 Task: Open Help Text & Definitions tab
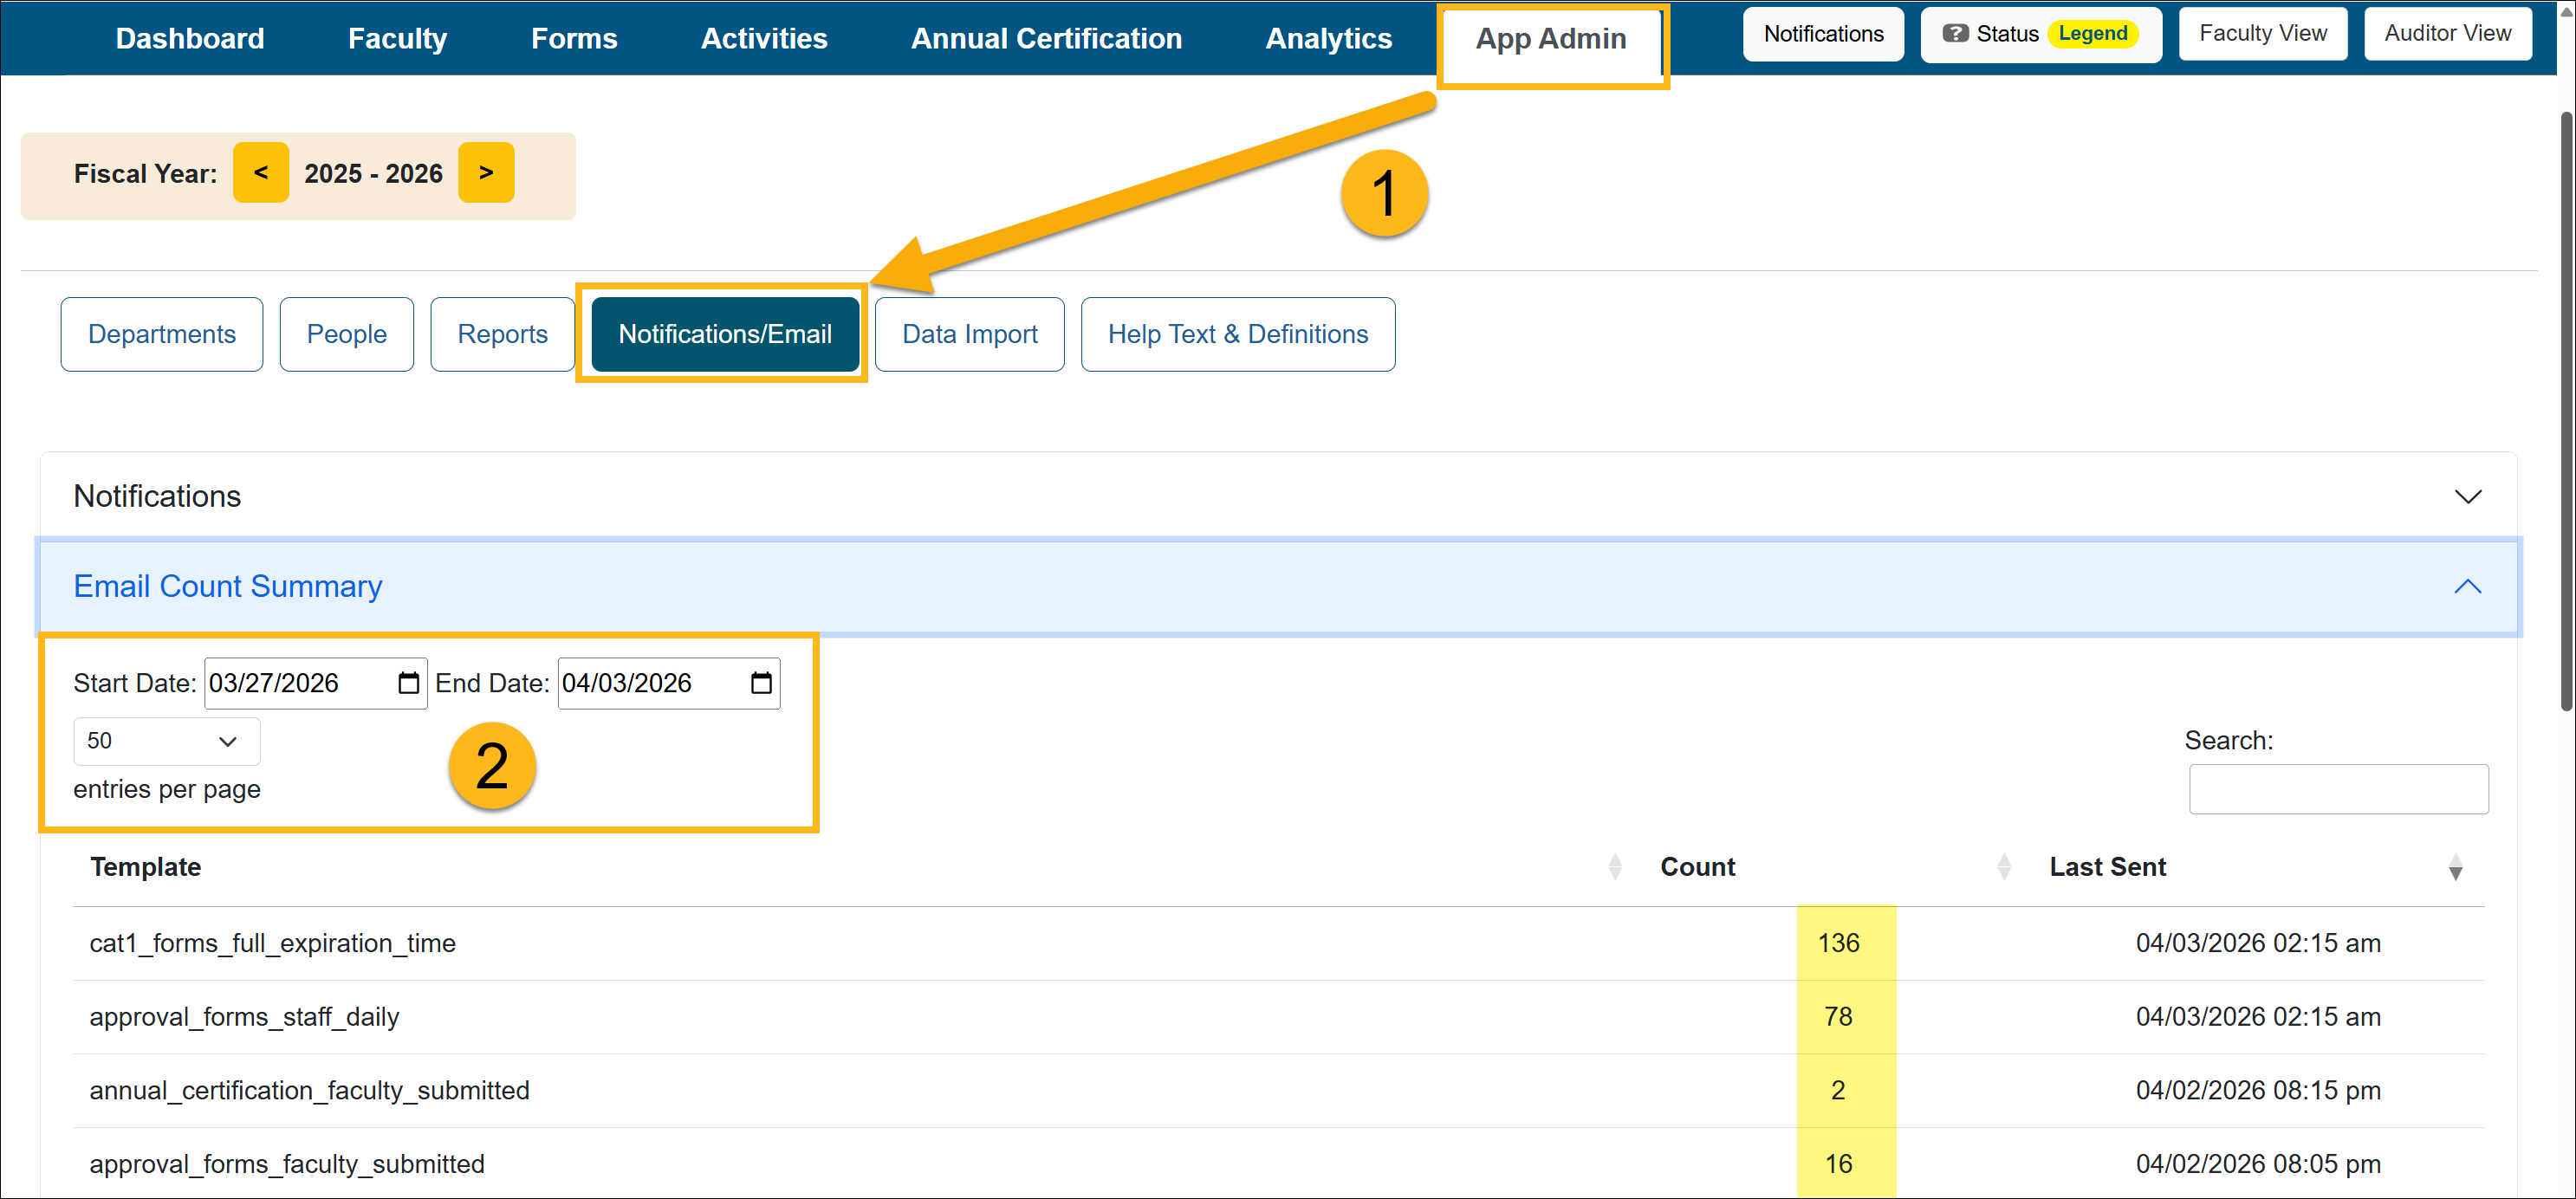coord(1237,334)
